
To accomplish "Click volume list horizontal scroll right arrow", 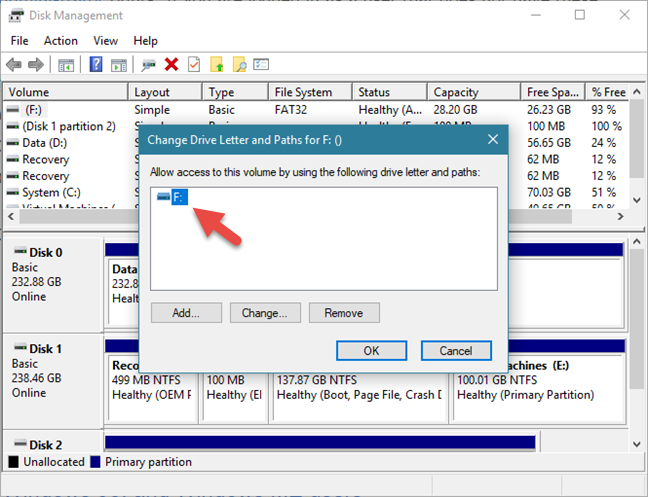I will pos(620,216).
